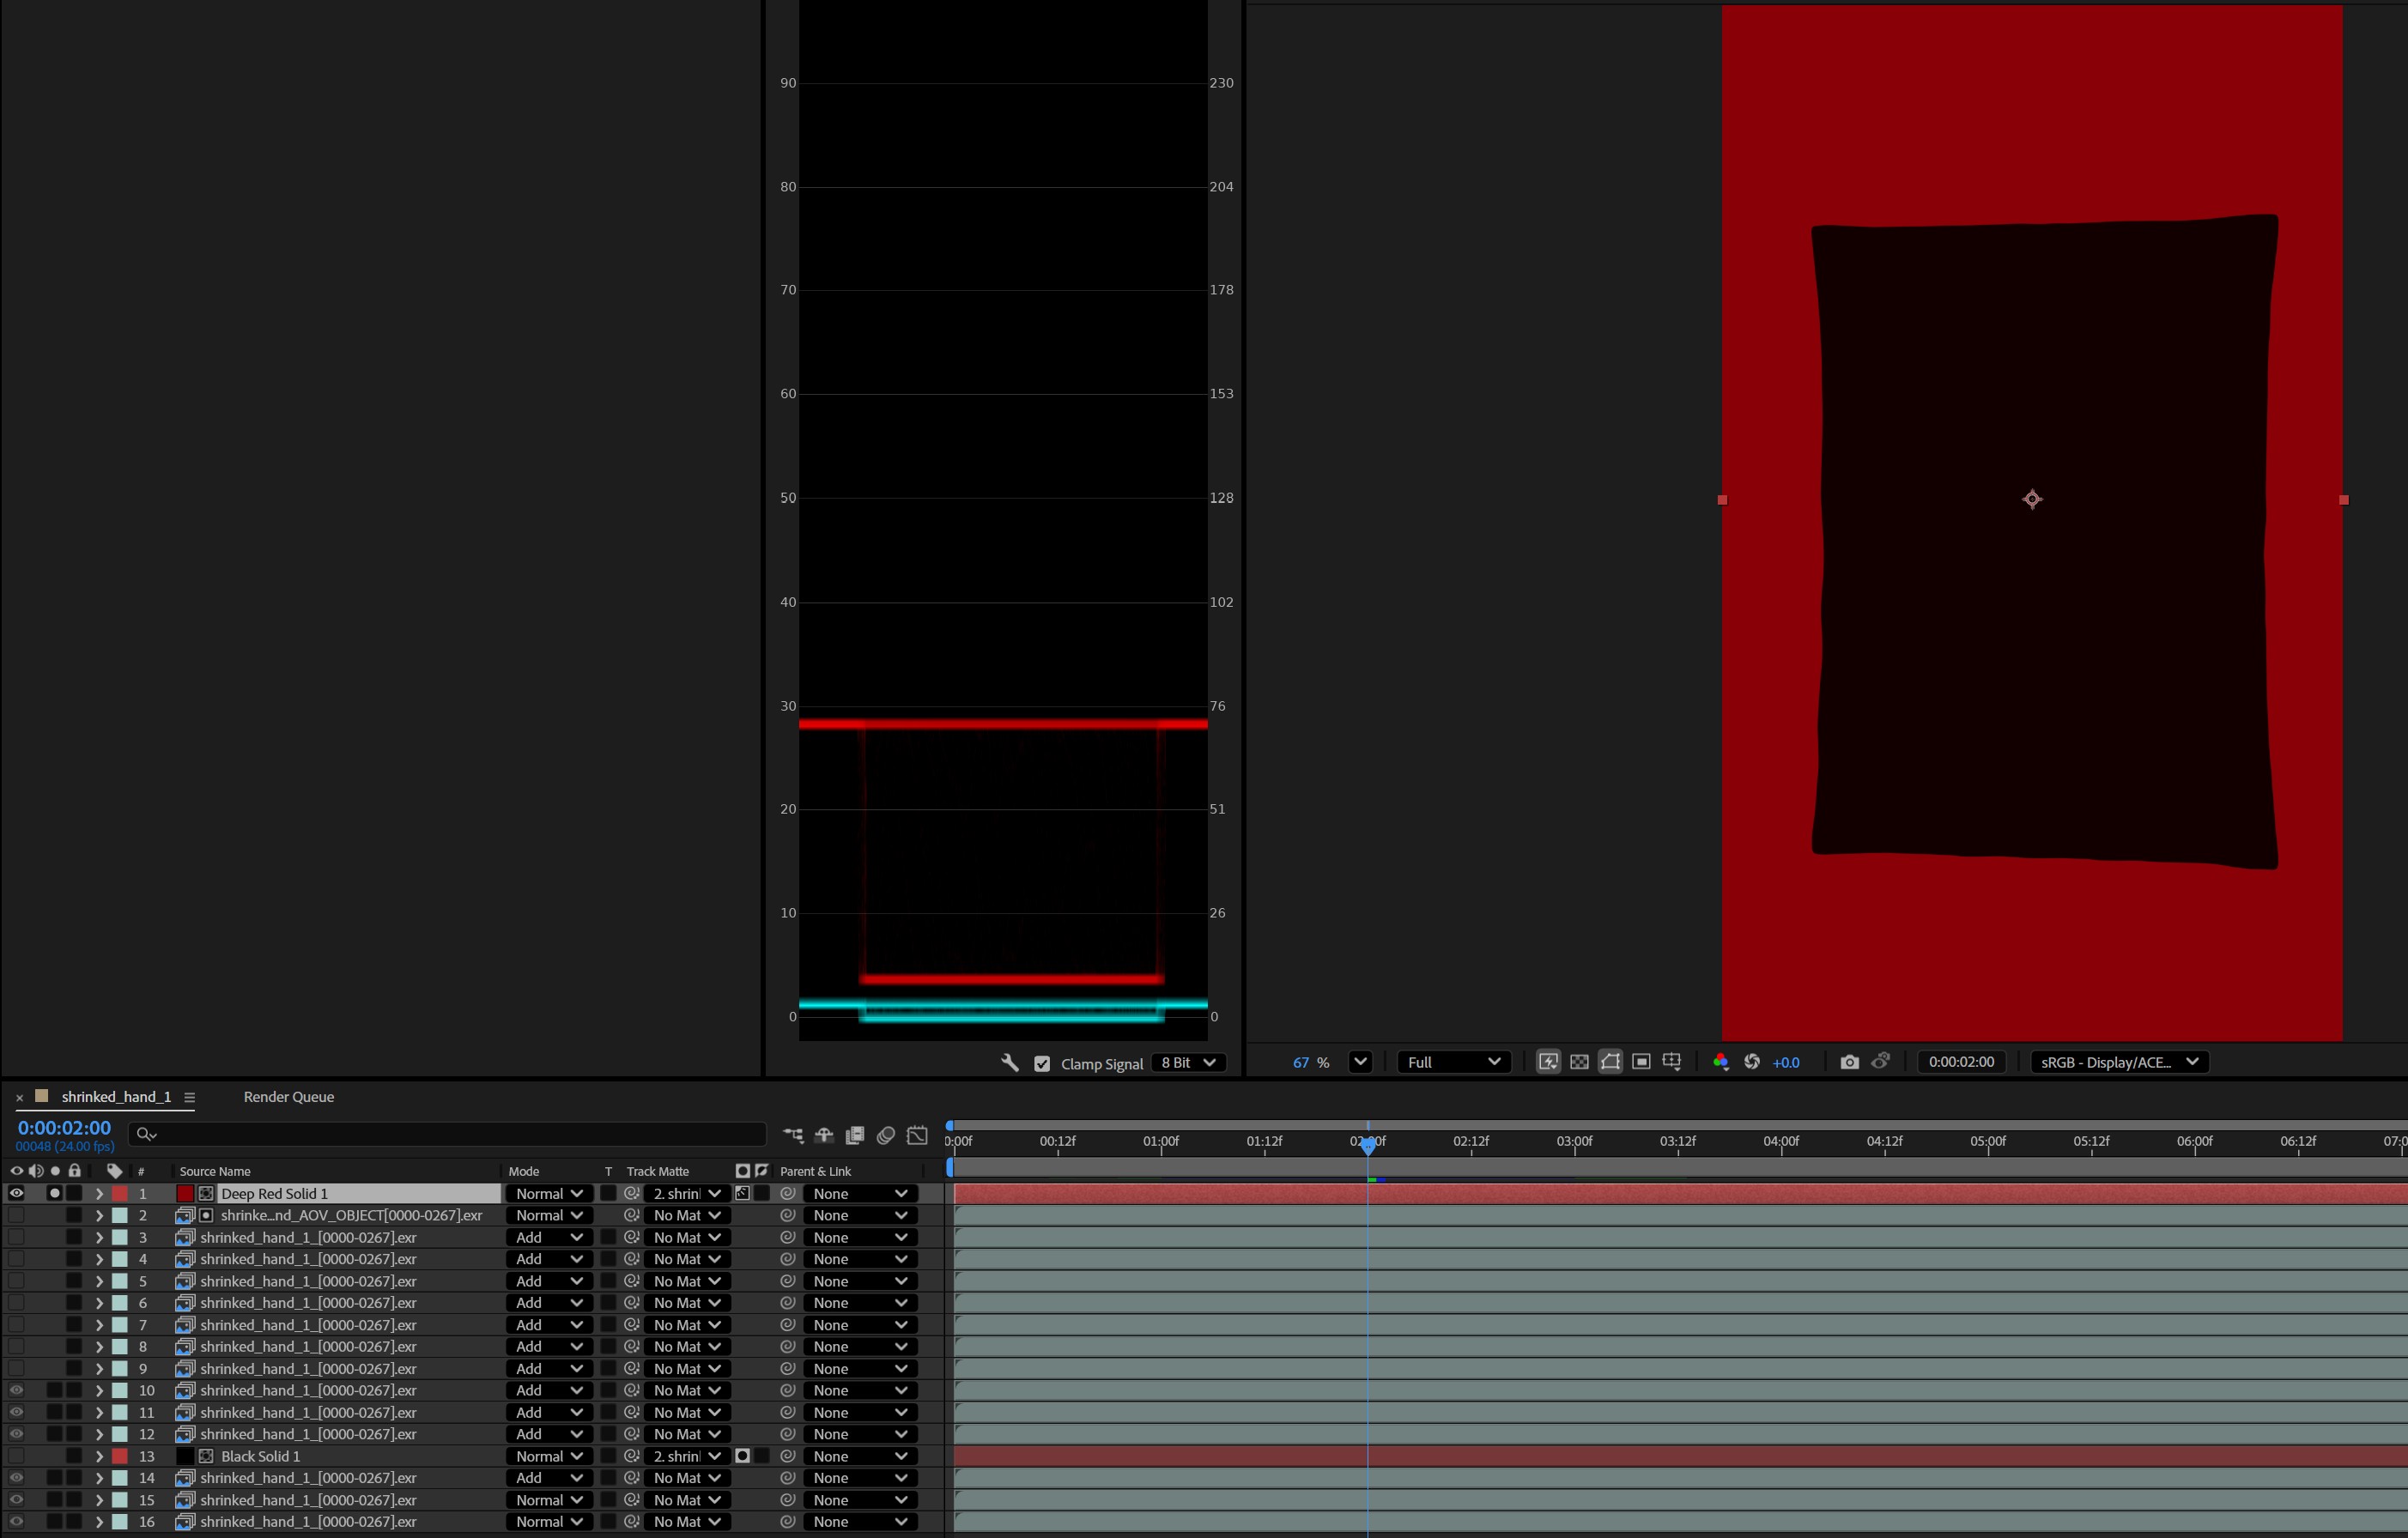Open the Show Channel RGB icon
The image size is (2408, 1538).
click(x=1720, y=1062)
